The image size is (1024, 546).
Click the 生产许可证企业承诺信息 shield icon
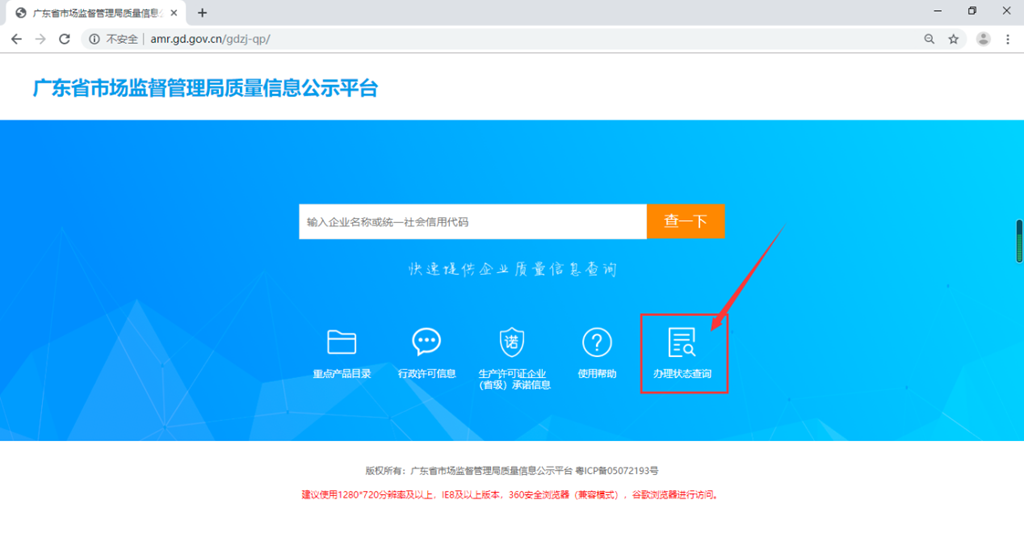point(513,343)
